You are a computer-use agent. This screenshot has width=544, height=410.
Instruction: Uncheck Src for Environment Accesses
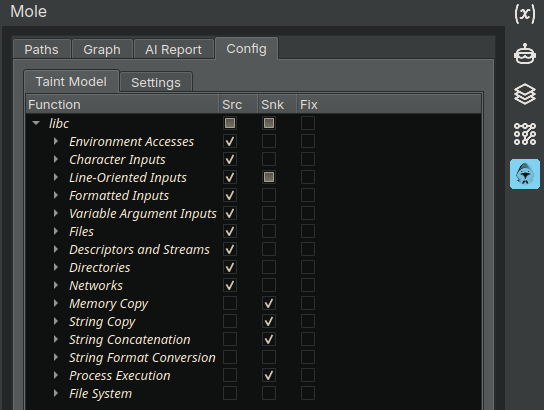coord(230,141)
